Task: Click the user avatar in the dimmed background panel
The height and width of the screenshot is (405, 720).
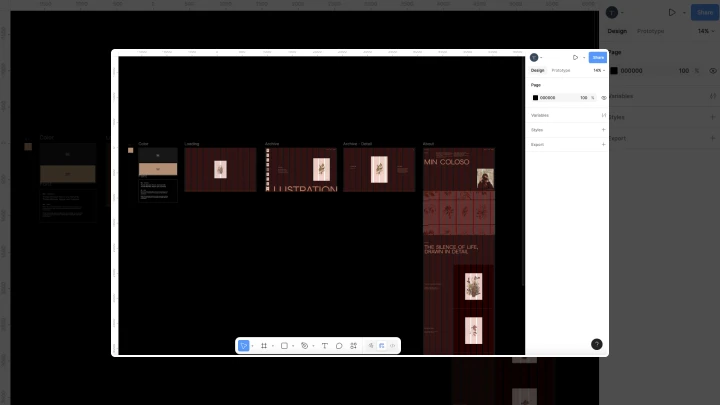Action: point(612,12)
